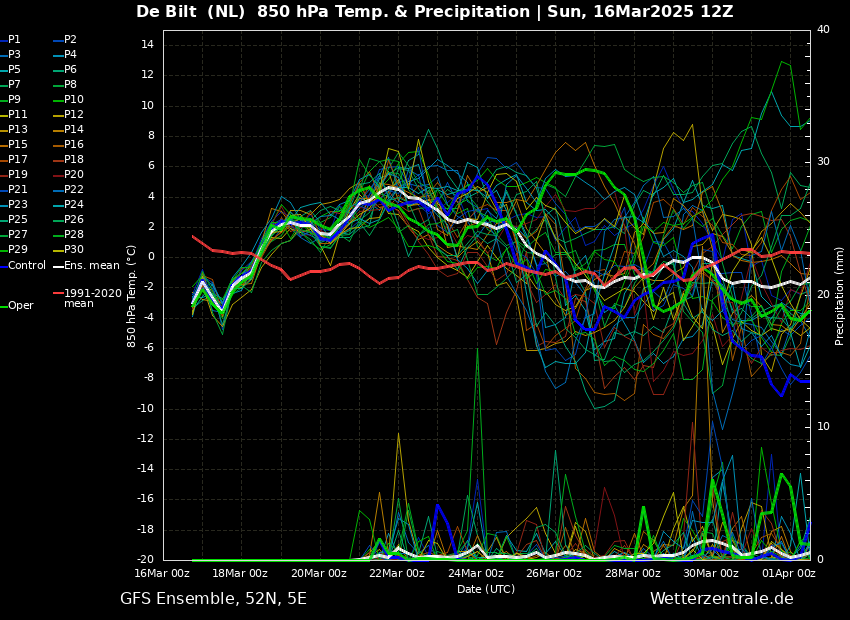Select the Oper legend entry

(x=20, y=306)
